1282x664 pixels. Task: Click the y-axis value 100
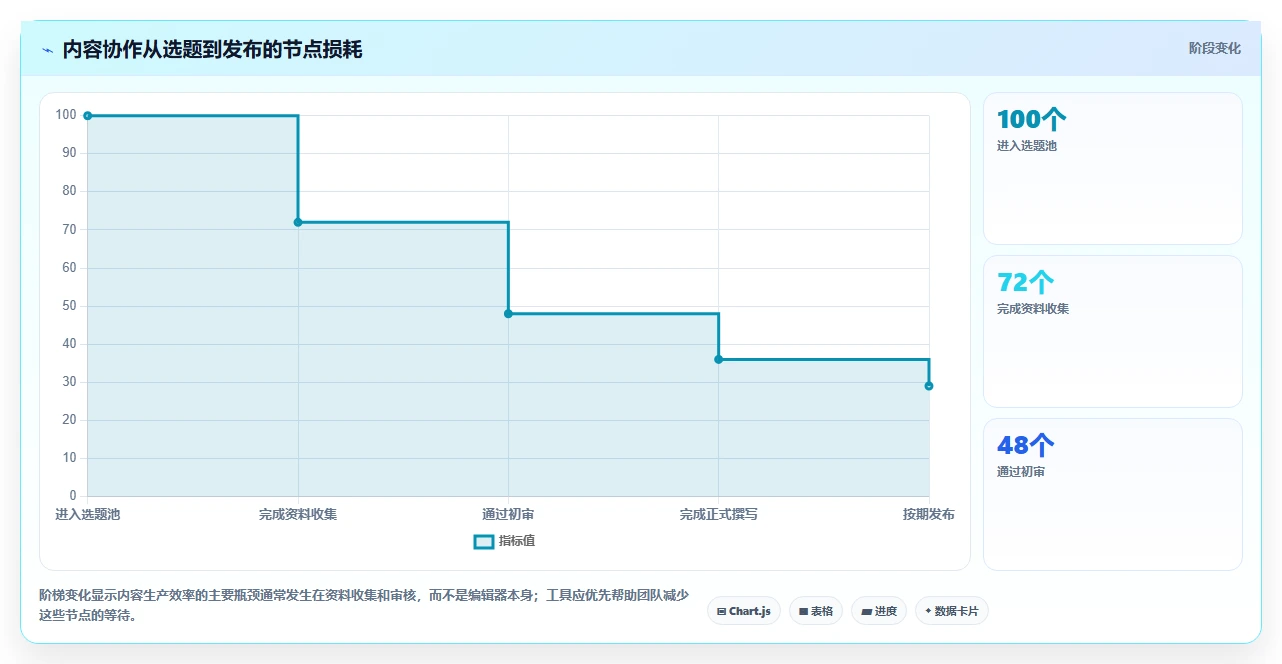(x=66, y=115)
